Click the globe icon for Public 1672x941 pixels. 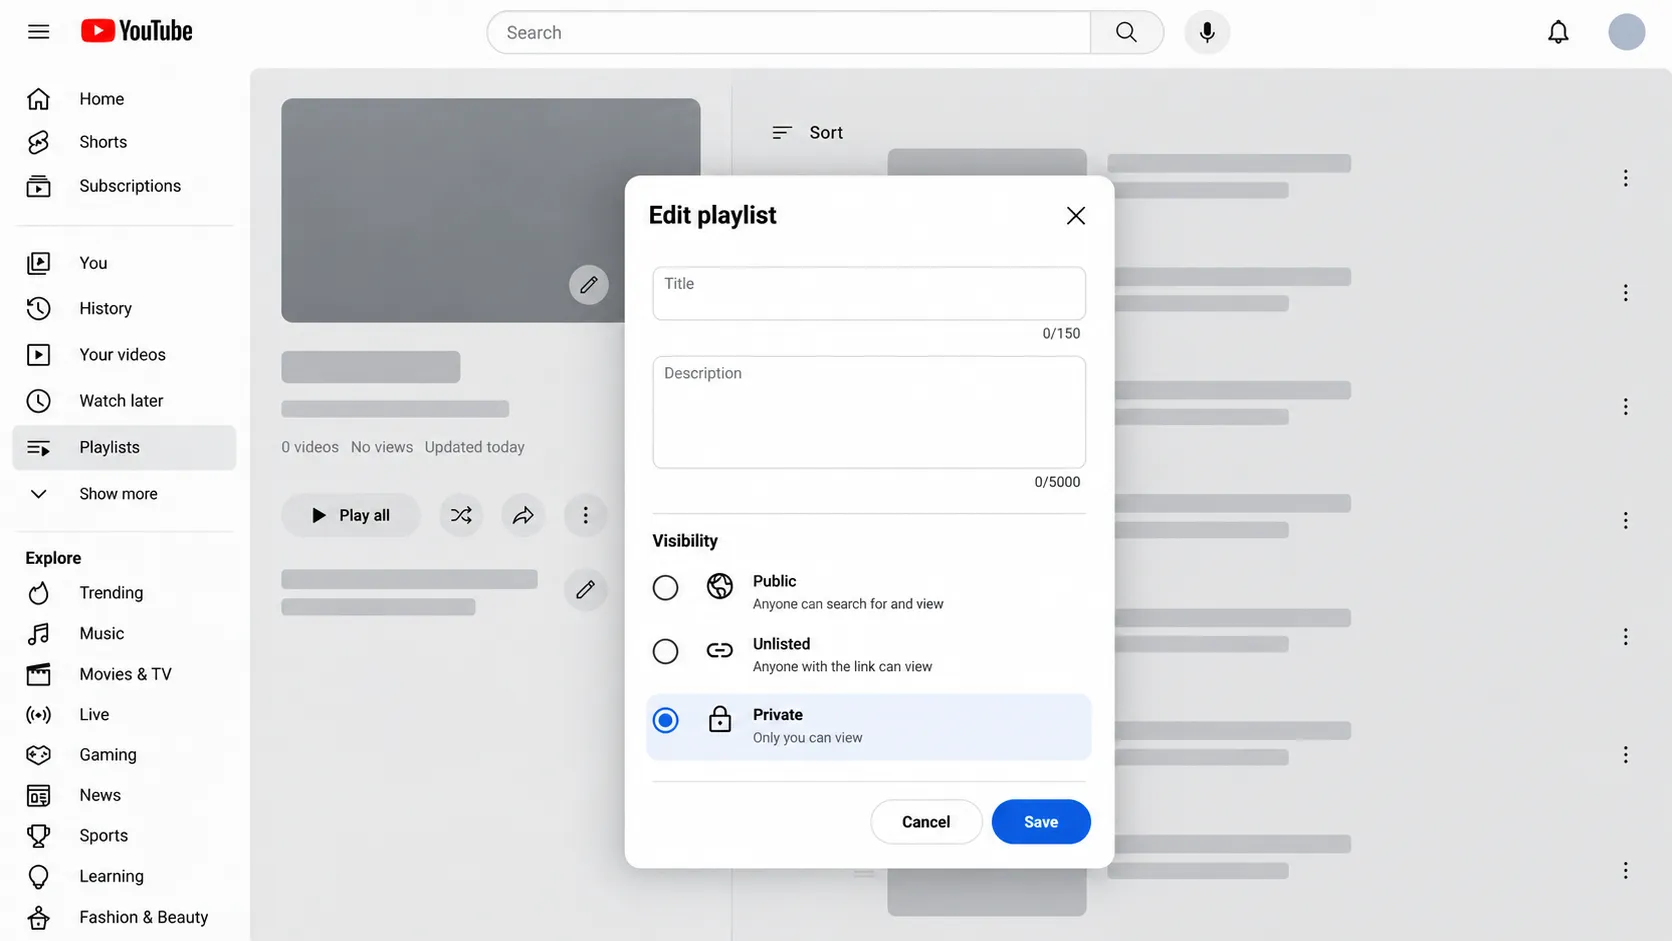tap(720, 585)
